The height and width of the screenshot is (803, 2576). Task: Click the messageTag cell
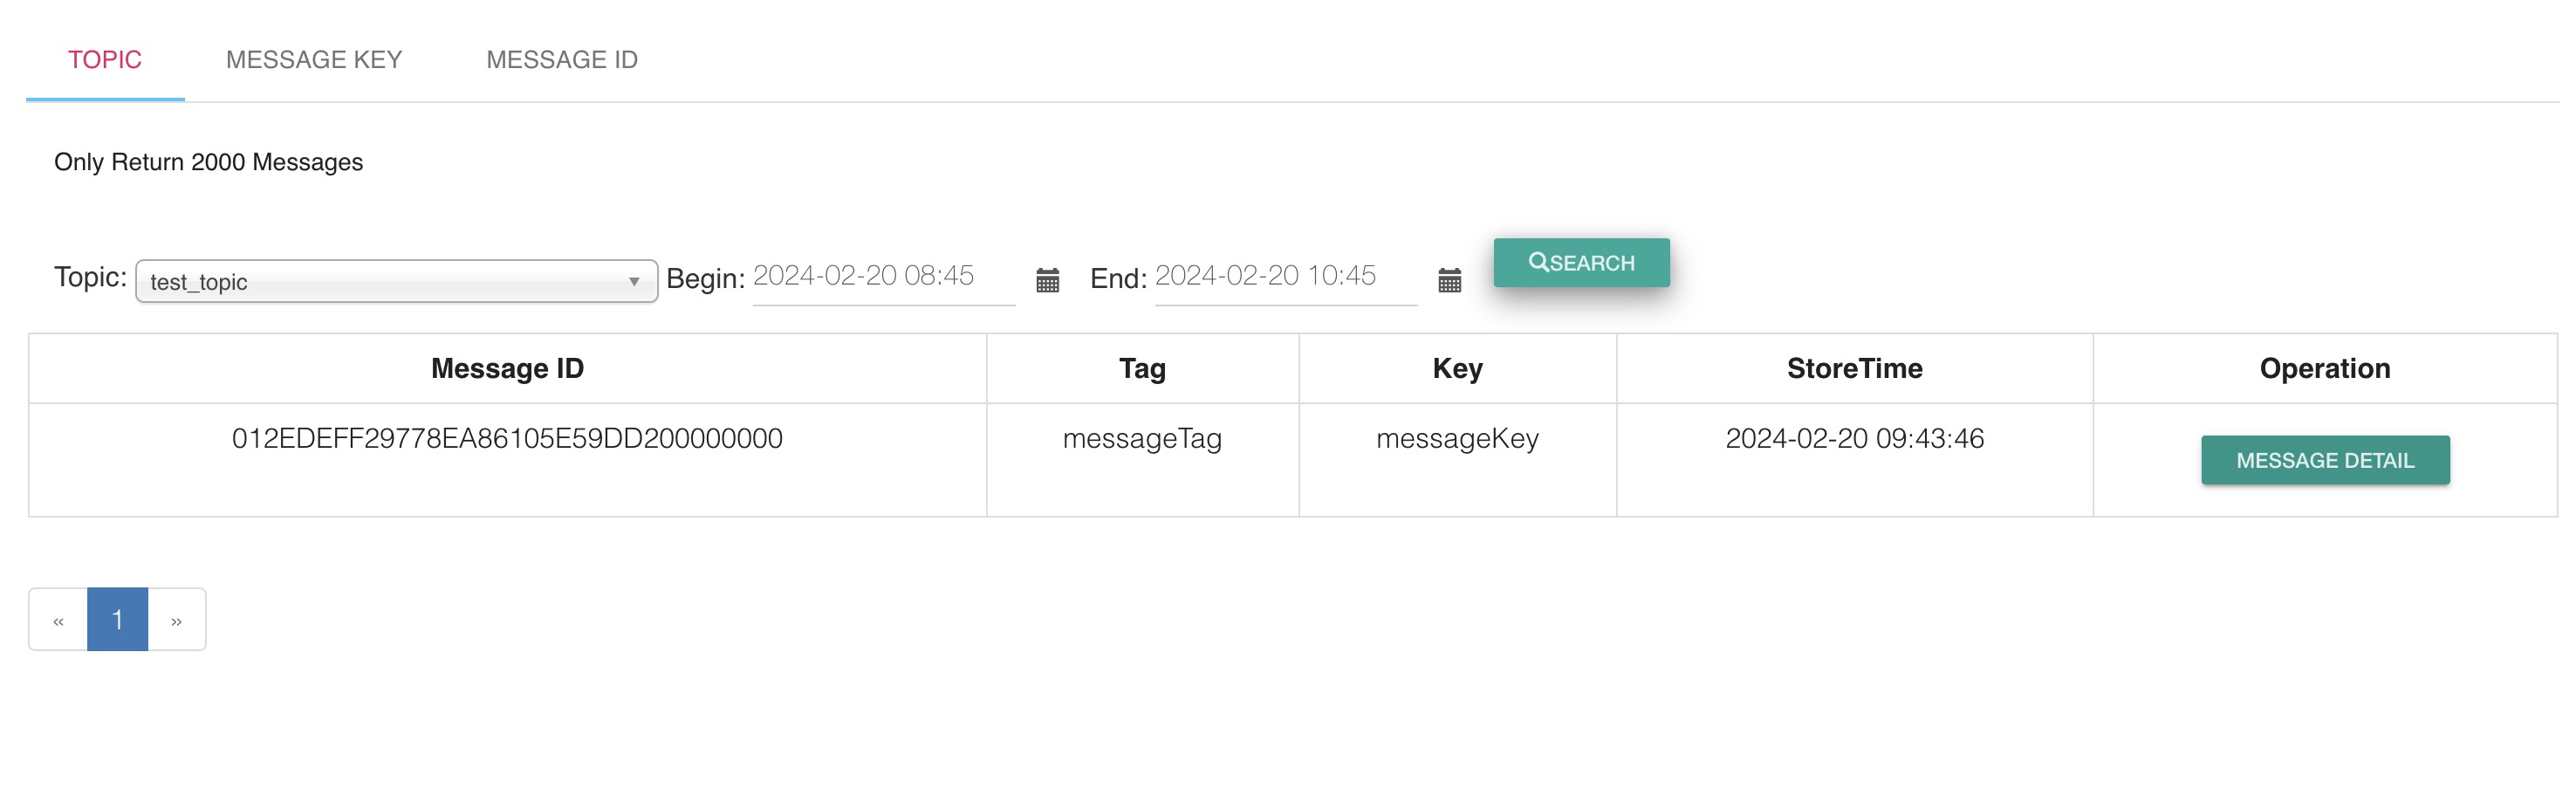1142,438
